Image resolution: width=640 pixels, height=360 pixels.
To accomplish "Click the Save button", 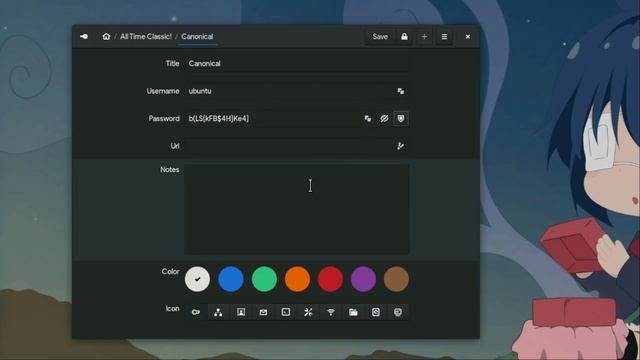I will click(380, 37).
